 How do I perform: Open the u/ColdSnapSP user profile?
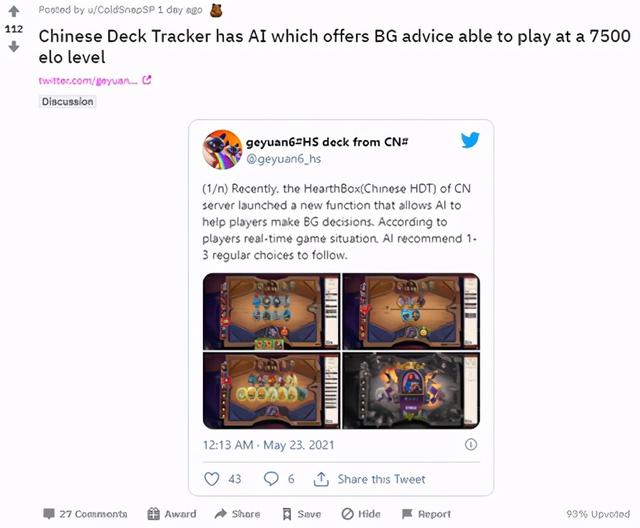121,10
